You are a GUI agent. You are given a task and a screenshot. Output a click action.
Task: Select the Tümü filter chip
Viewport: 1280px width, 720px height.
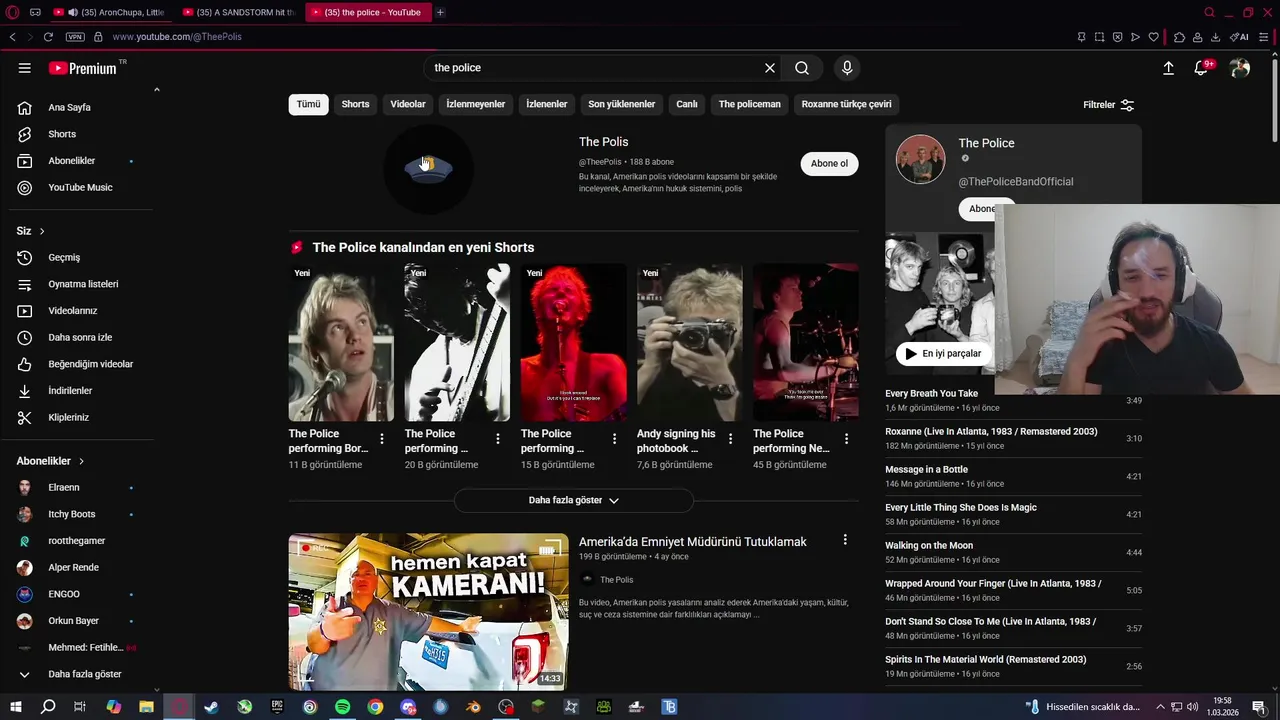[x=309, y=104]
